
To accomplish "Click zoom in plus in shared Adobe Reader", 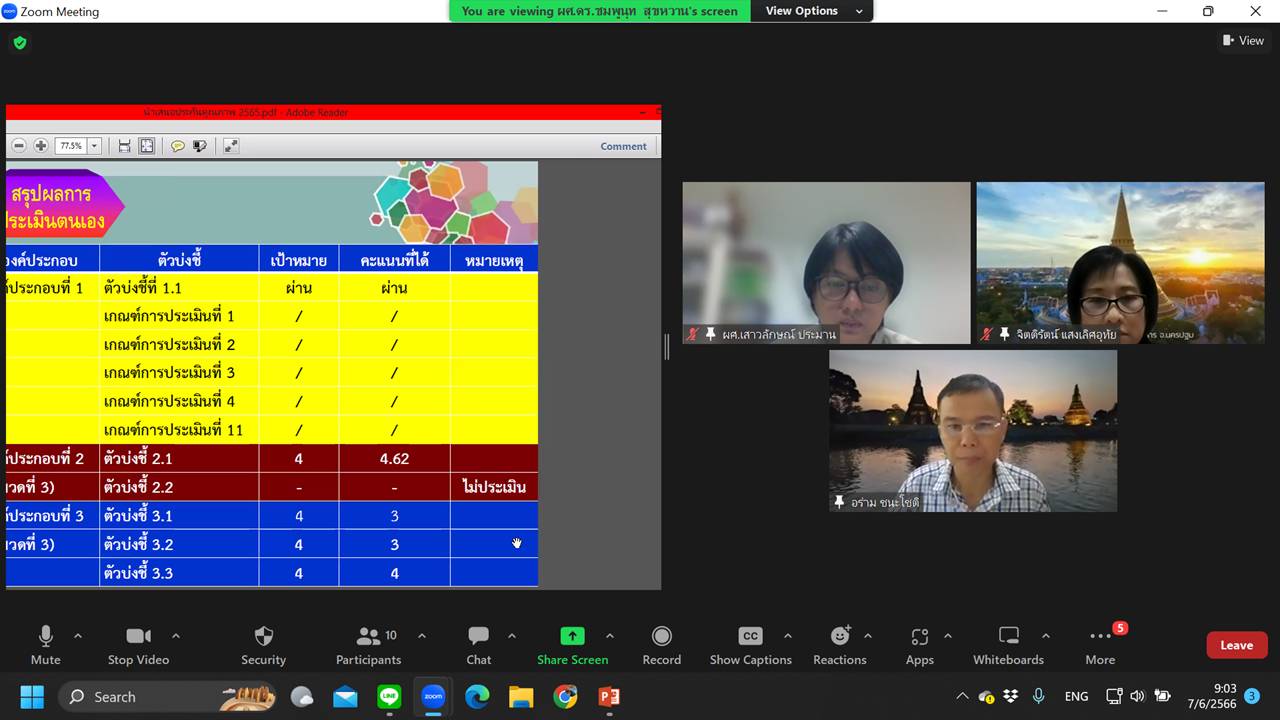I will [41, 146].
